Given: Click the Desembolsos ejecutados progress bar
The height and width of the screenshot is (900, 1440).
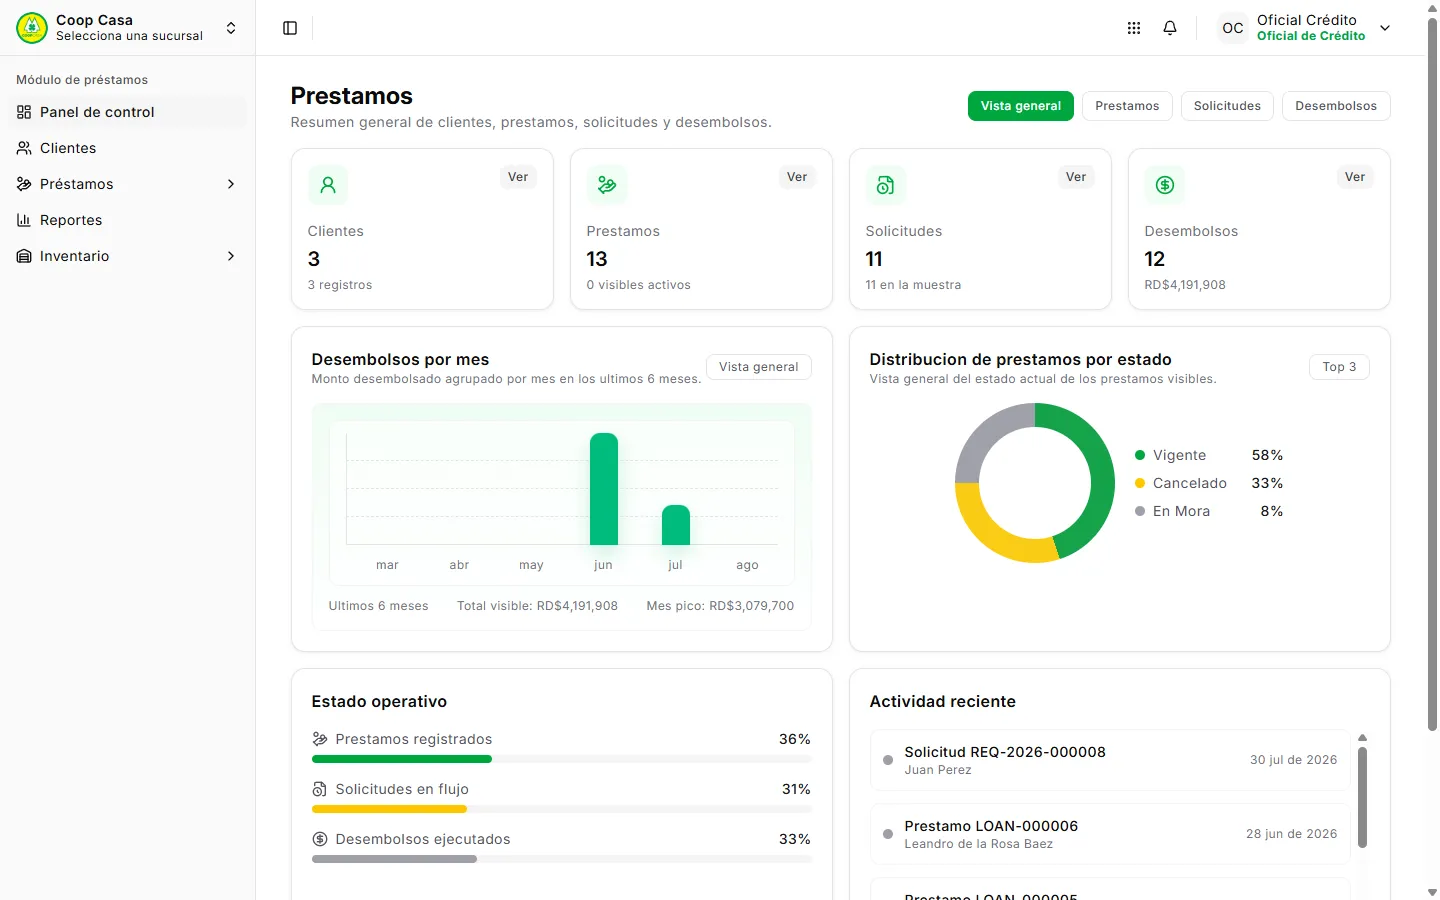Looking at the screenshot, I should click(562, 859).
